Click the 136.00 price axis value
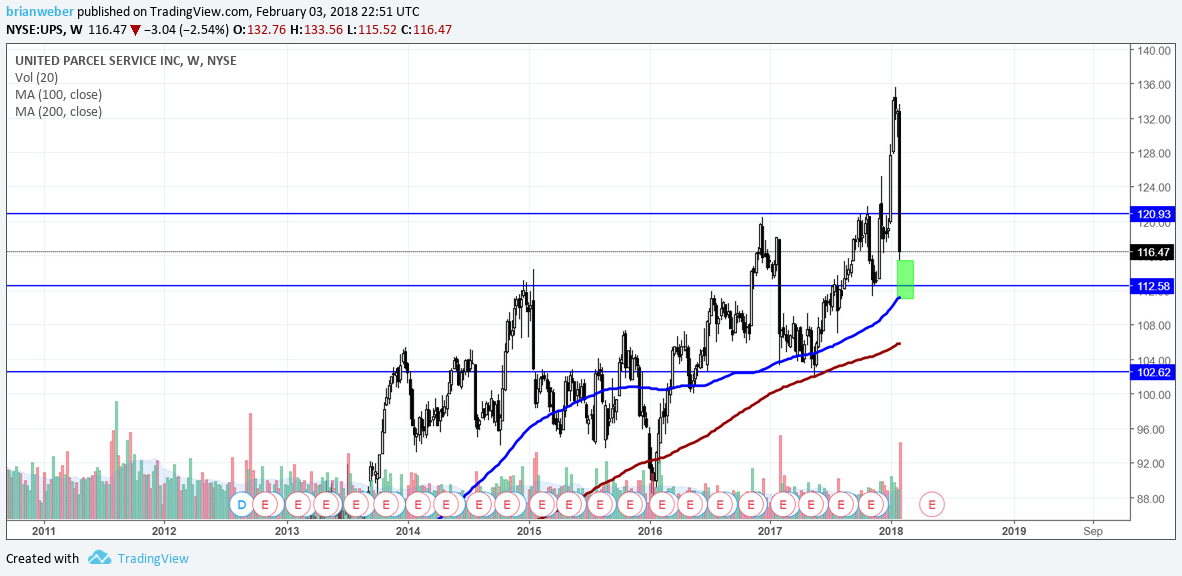This screenshot has height=576, width=1182. (x=1153, y=84)
